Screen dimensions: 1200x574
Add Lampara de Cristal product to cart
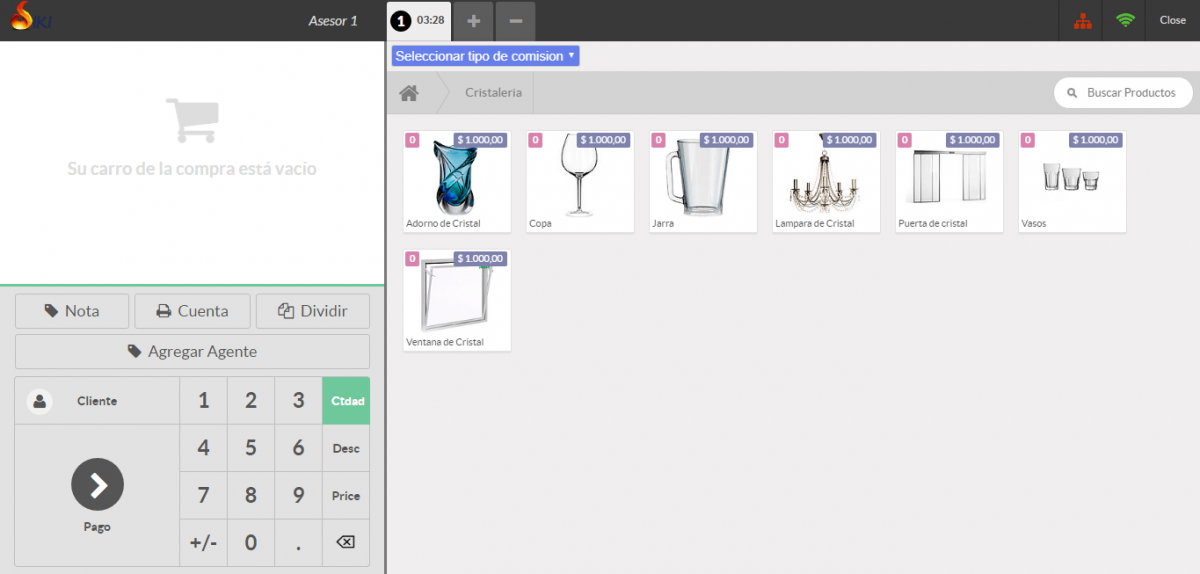click(x=826, y=182)
